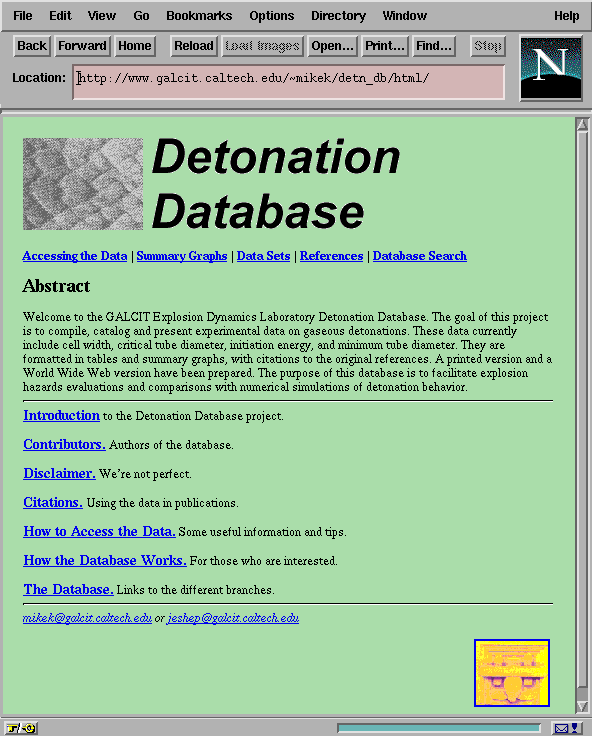The image size is (592, 736).
Task: Open the Contributors link
Action: click(x=64, y=445)
